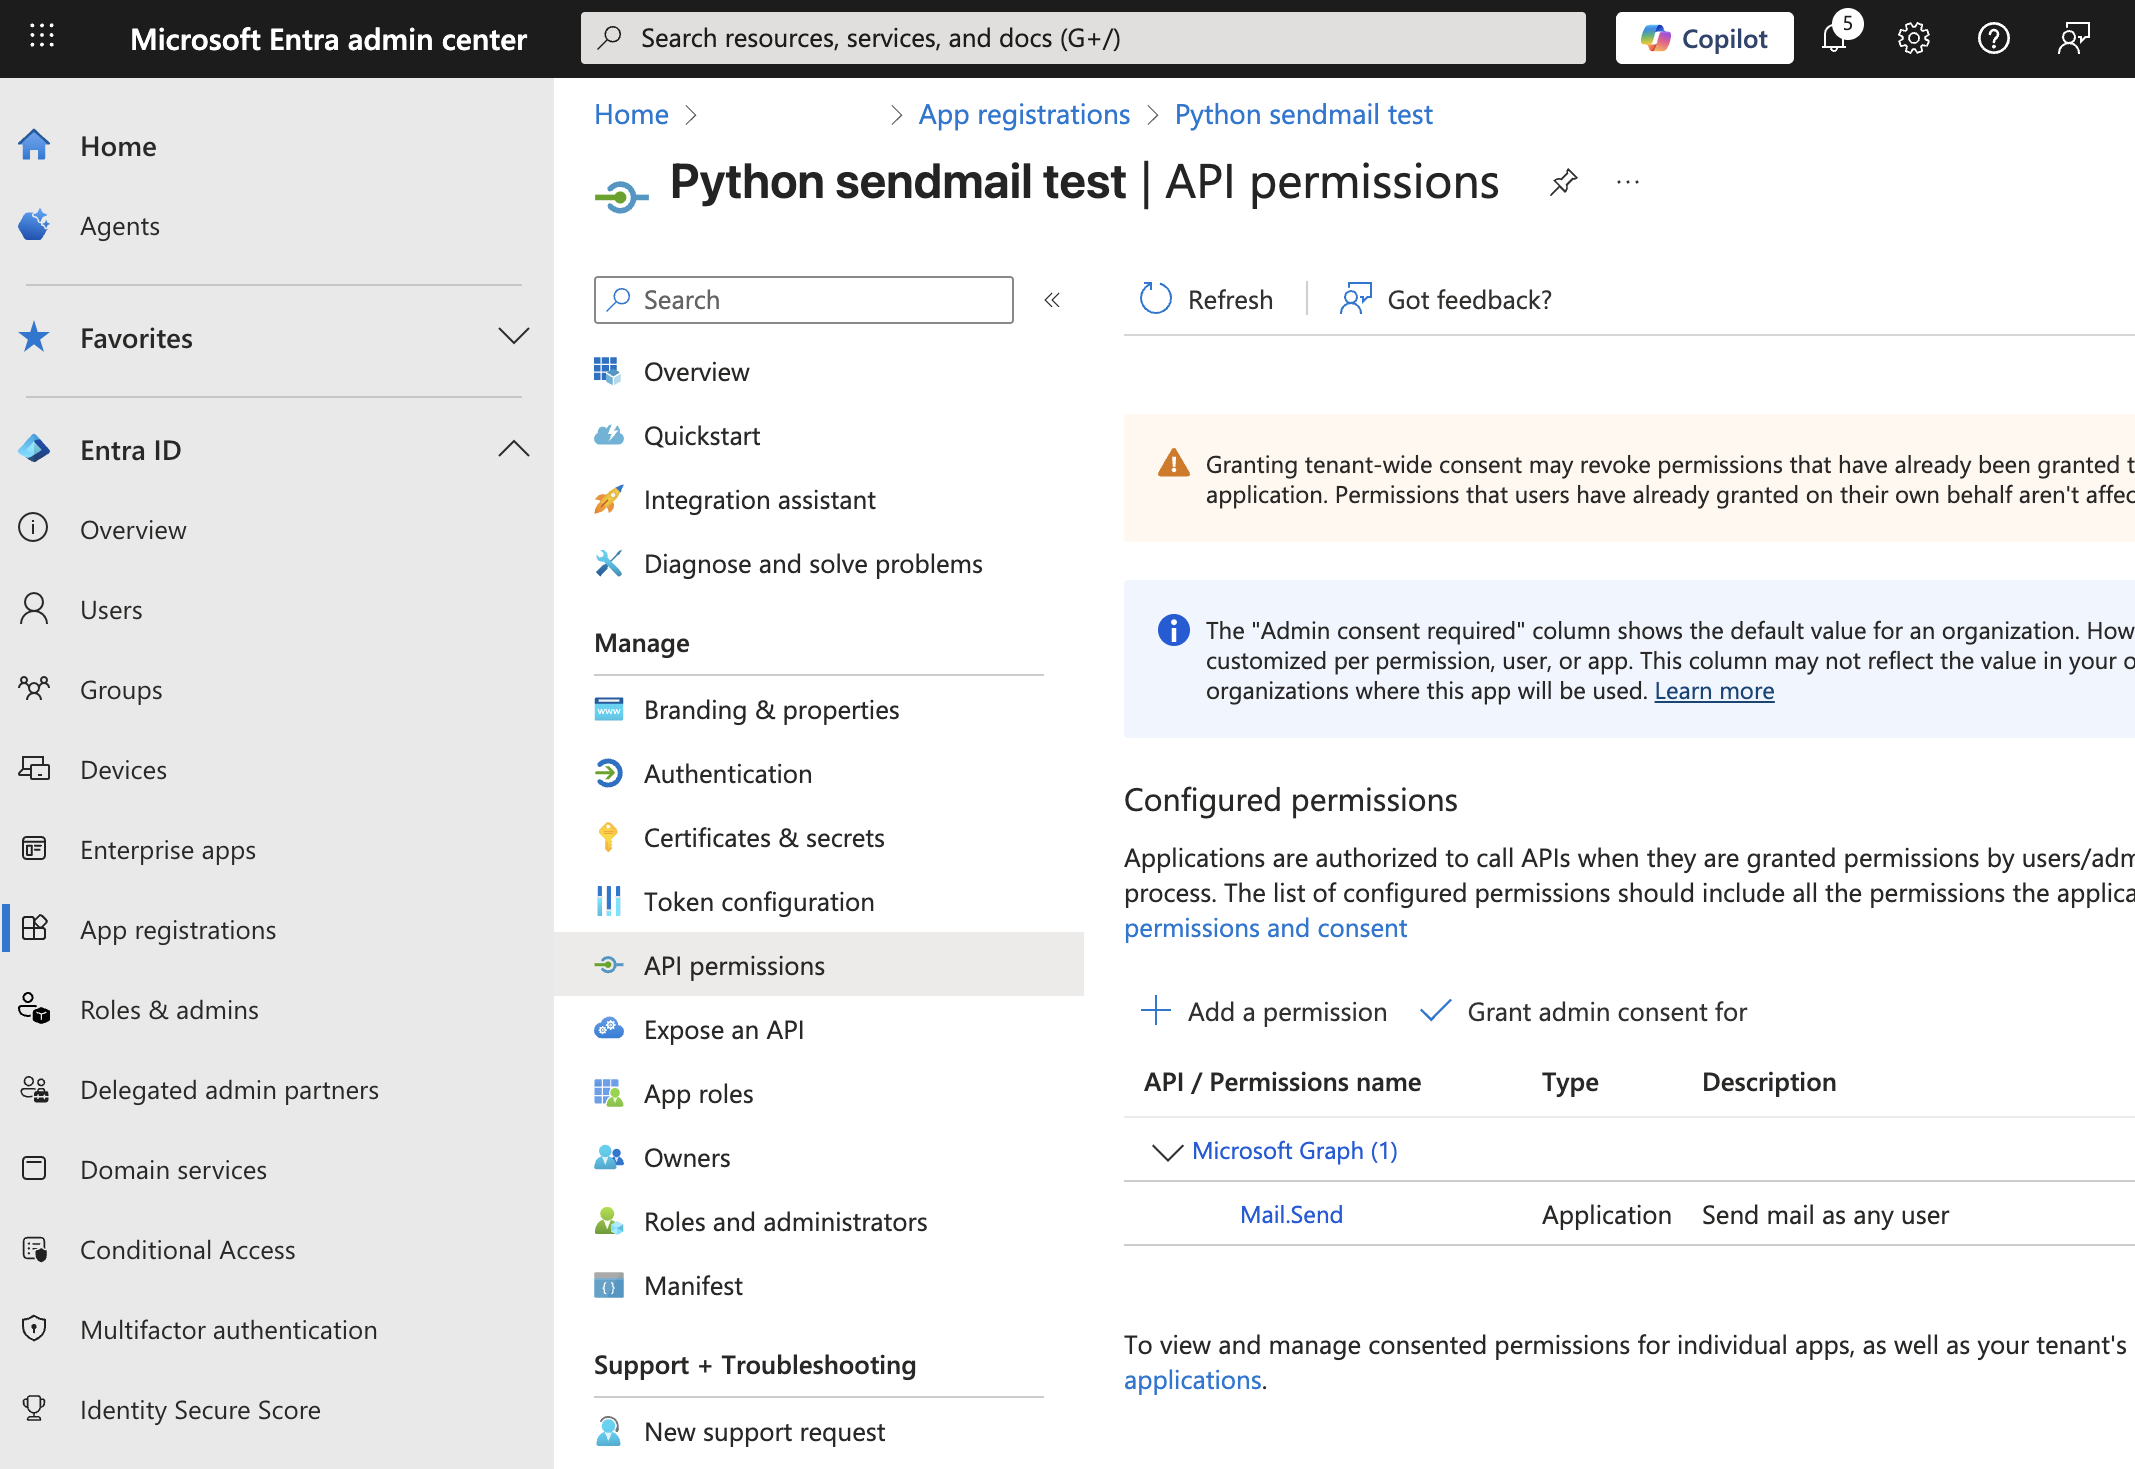Viewport: 2135px width, 1469px height.
Task: Open Certificates & secrets menu item
Action: pos(764,838)
